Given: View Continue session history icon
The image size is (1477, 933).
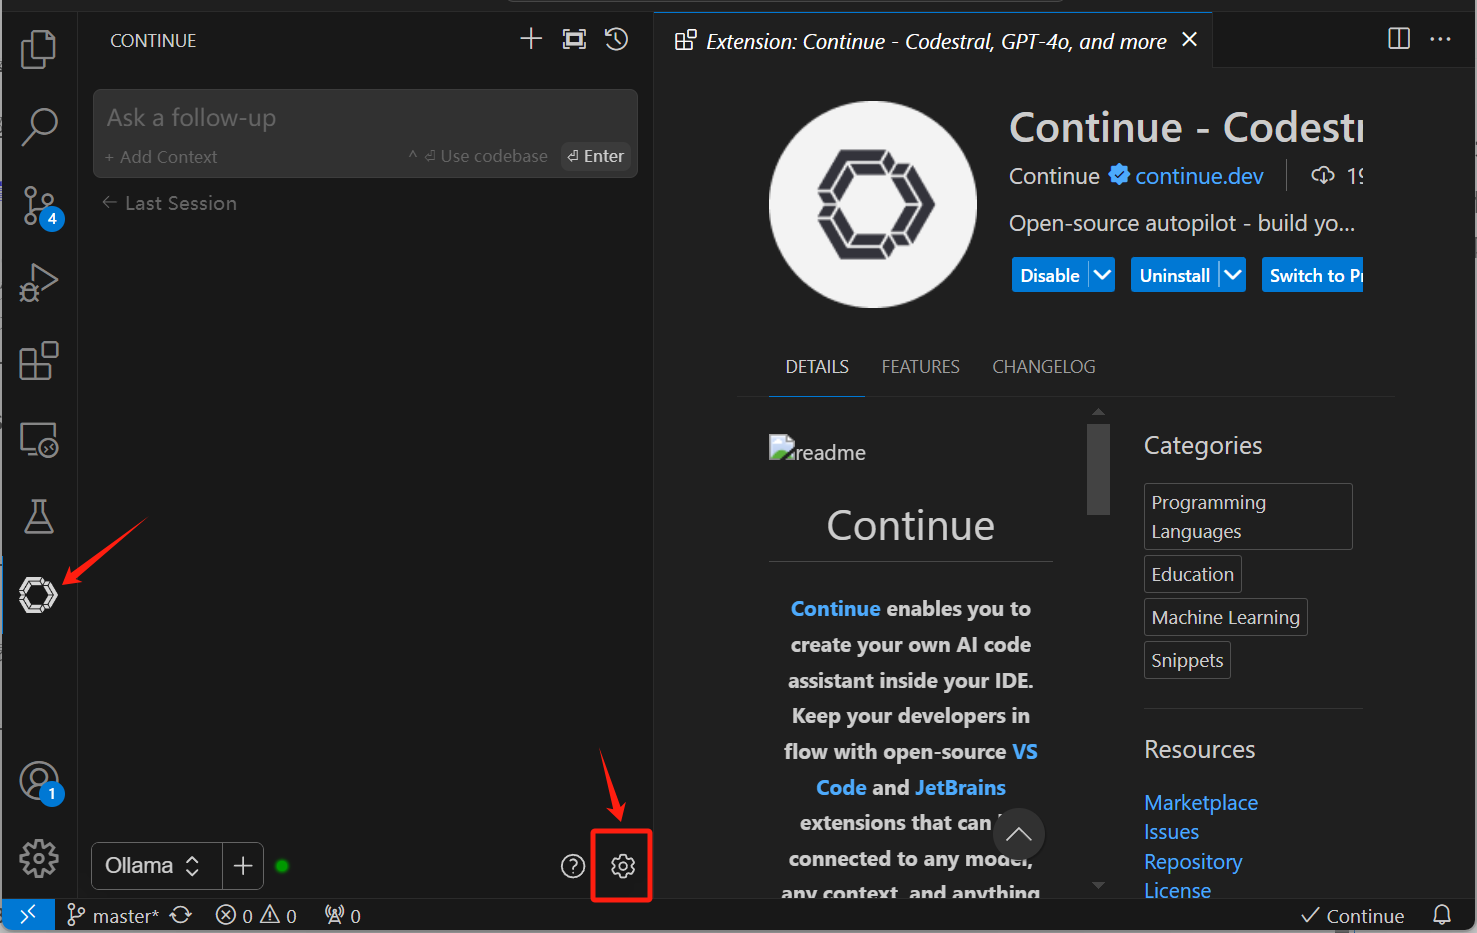Looking at the screenshot, I should point(616,39).
